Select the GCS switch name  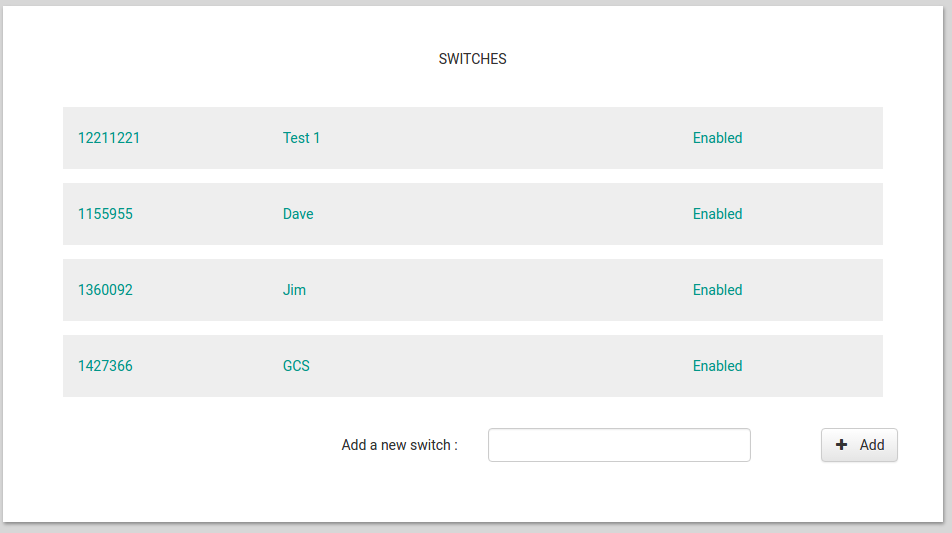click(296, 366)
